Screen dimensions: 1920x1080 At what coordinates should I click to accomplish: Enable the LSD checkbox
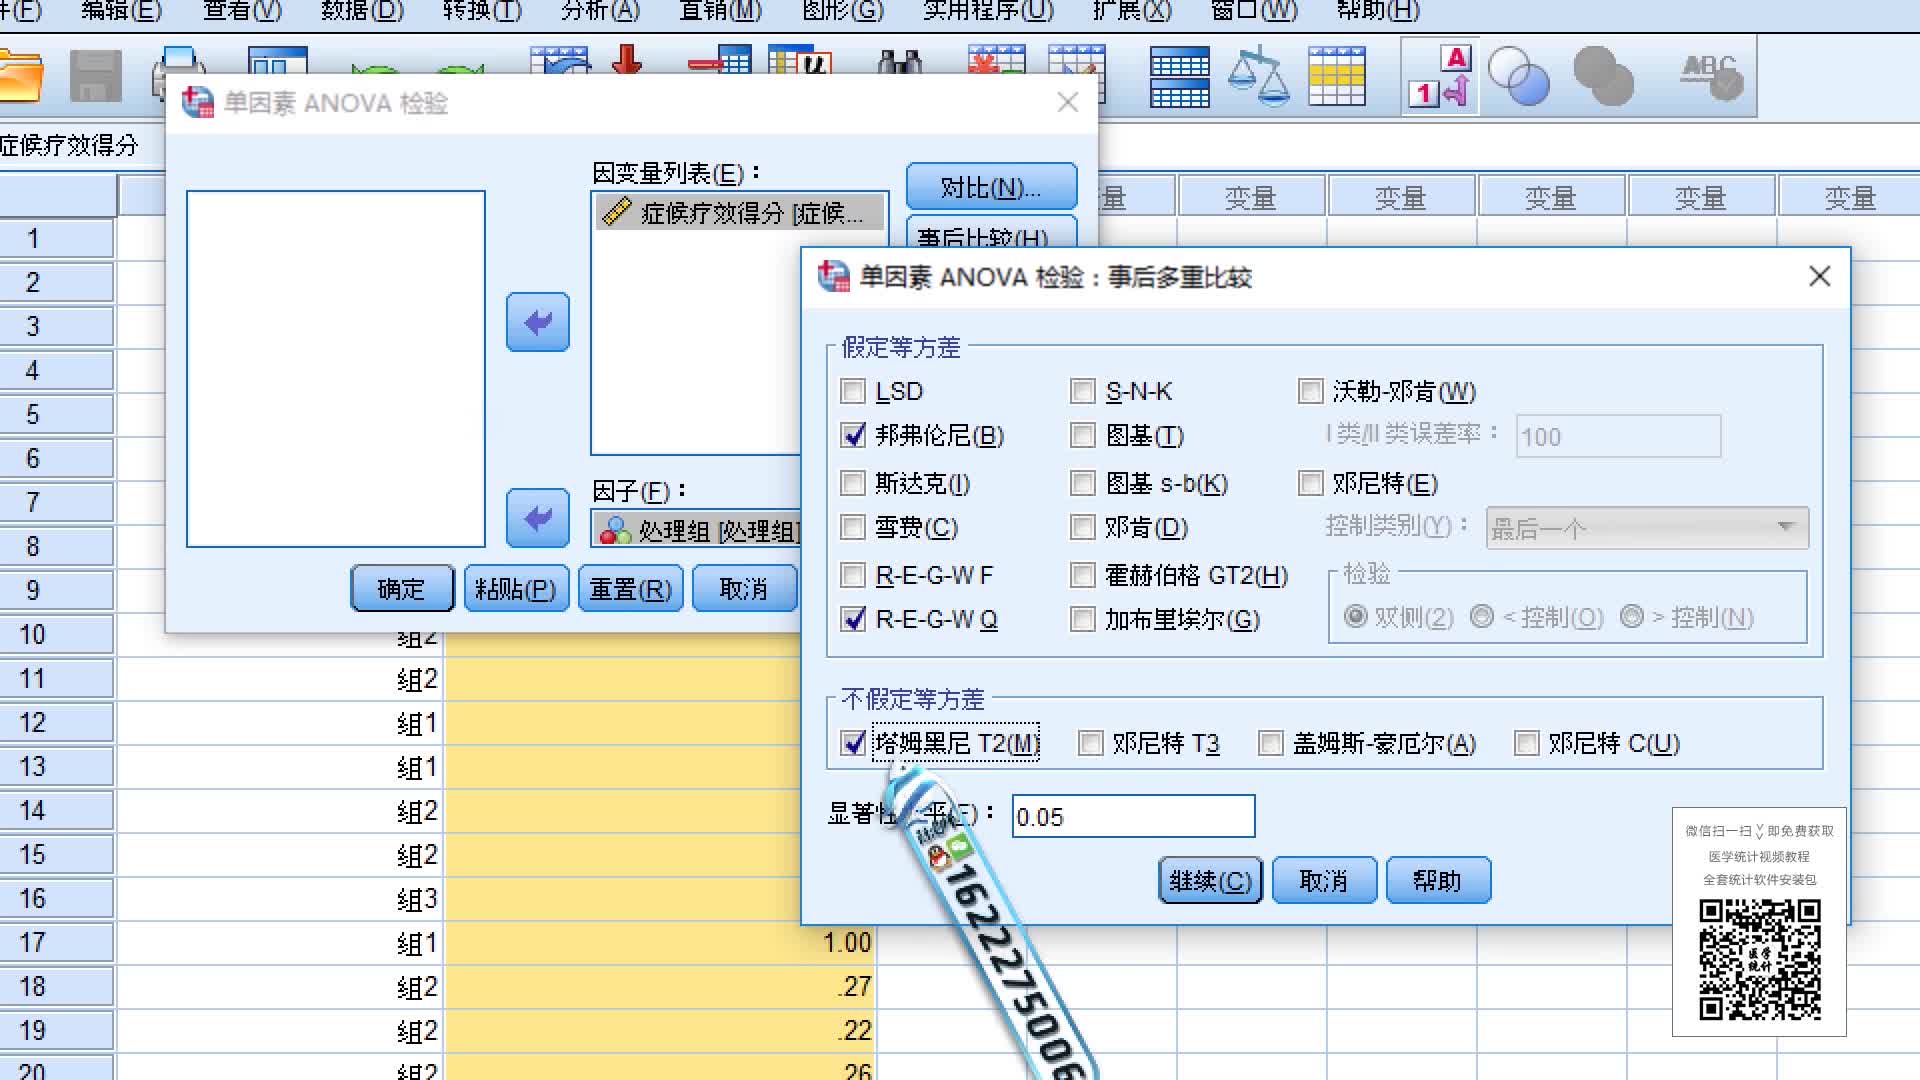[x=853, y=391]
